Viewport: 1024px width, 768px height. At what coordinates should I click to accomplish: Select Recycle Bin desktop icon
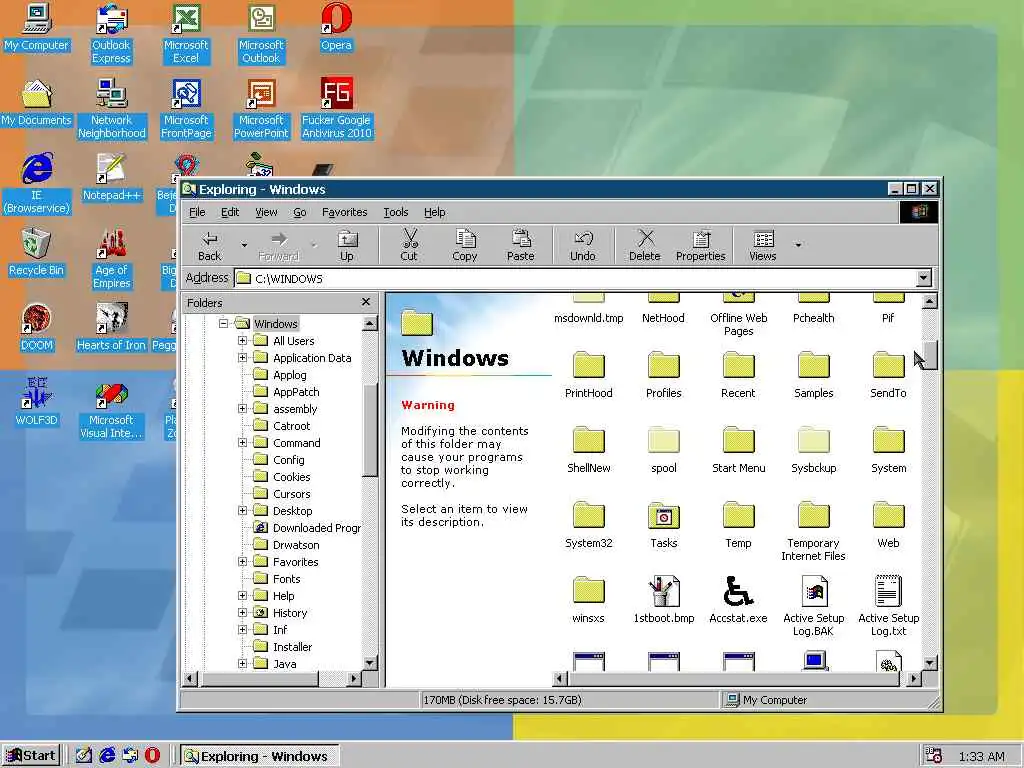36,253
